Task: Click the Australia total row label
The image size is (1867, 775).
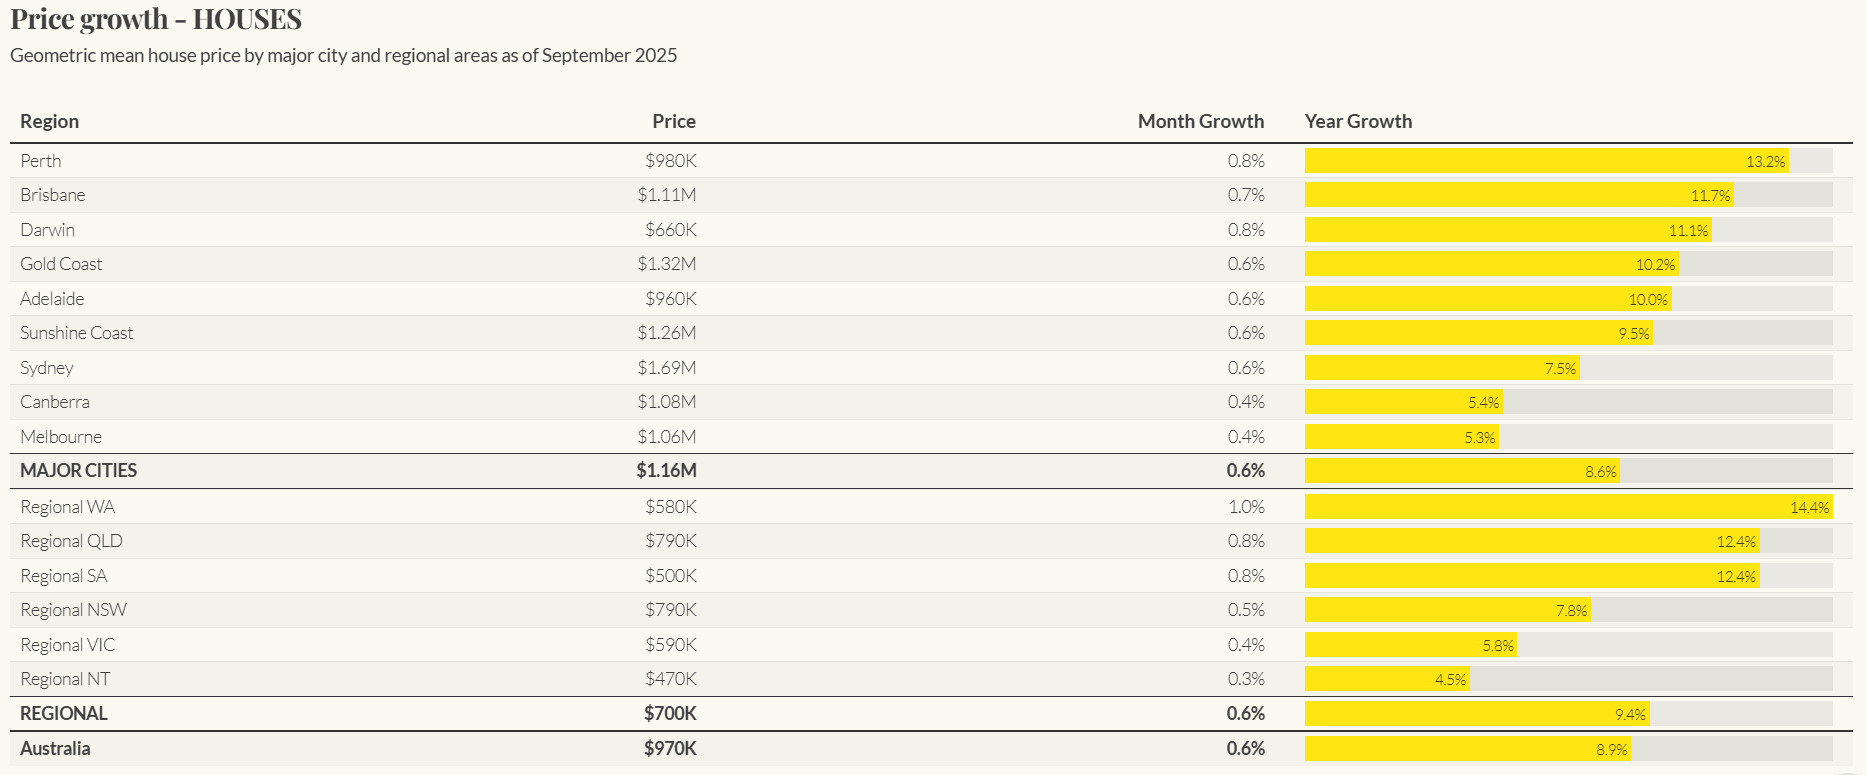Action: click(55, 748)
